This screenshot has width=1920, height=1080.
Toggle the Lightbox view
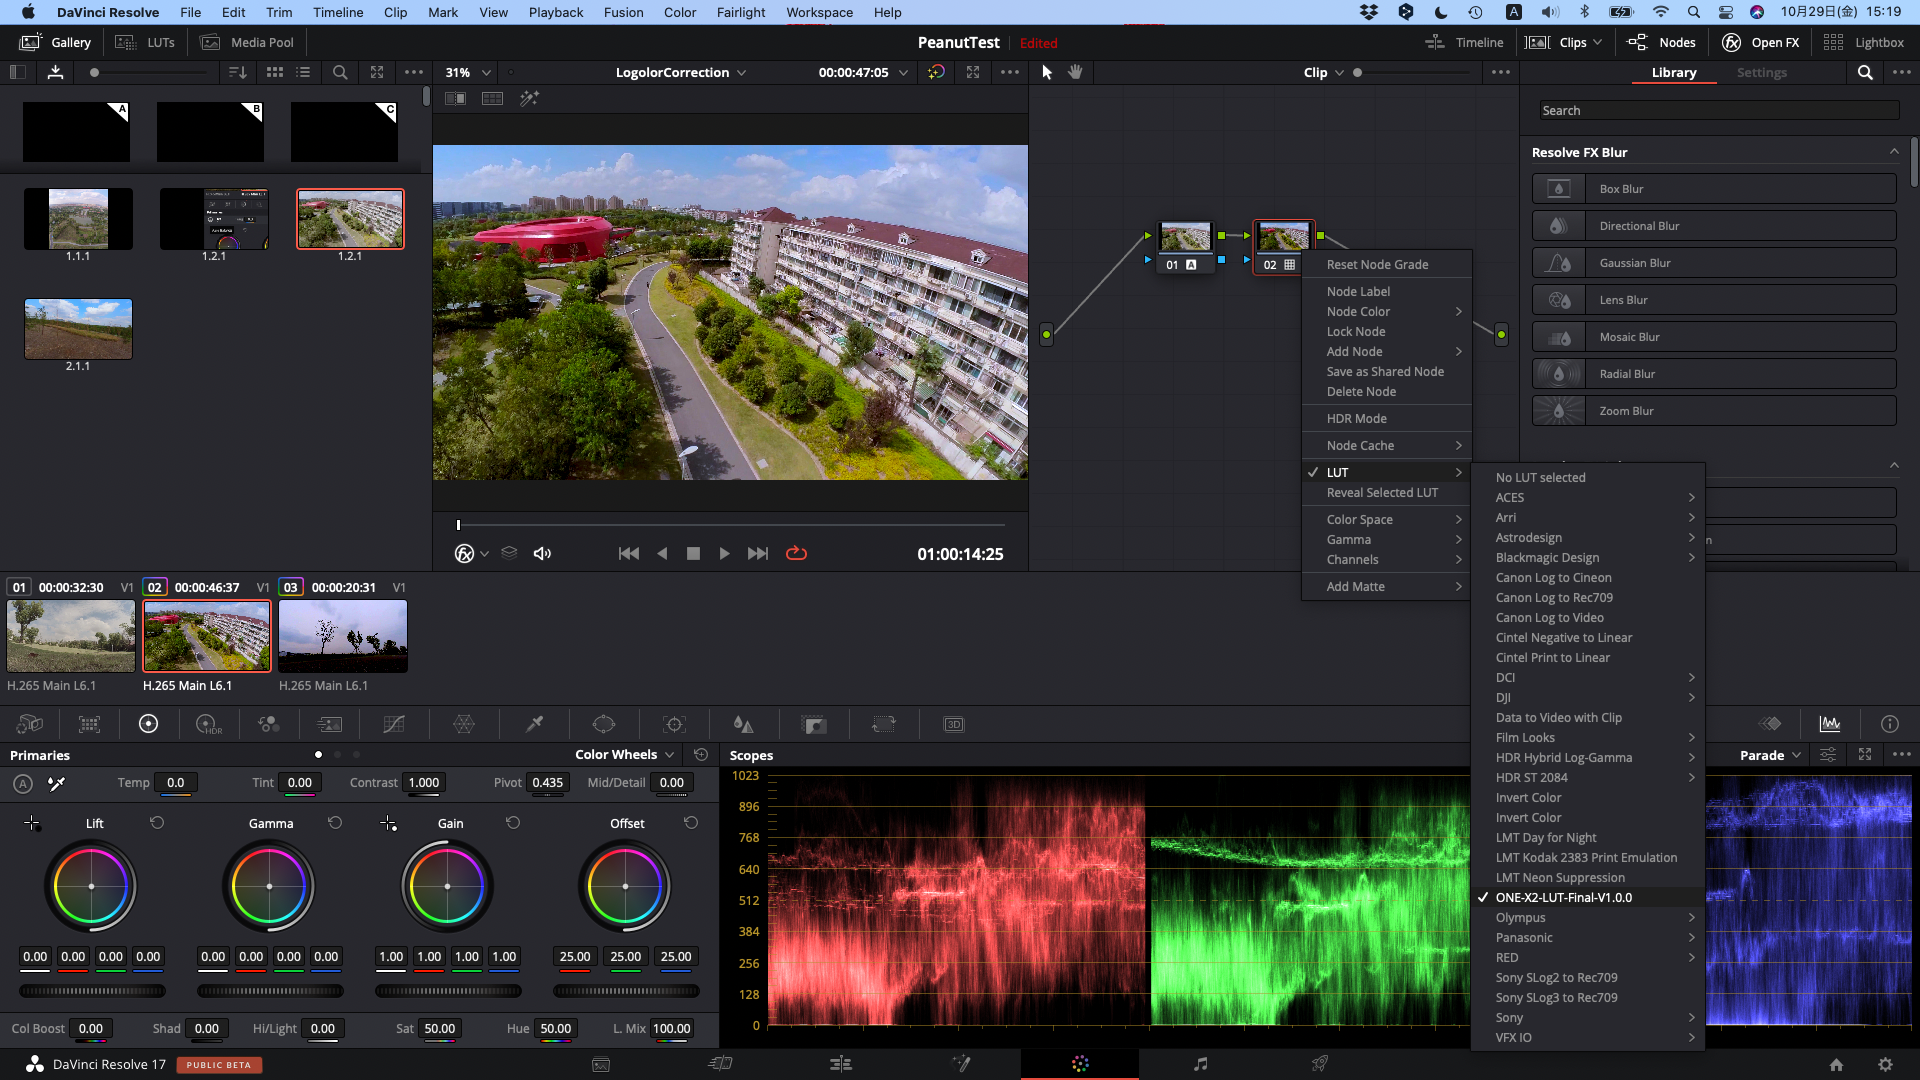[x=1863, y=42]
